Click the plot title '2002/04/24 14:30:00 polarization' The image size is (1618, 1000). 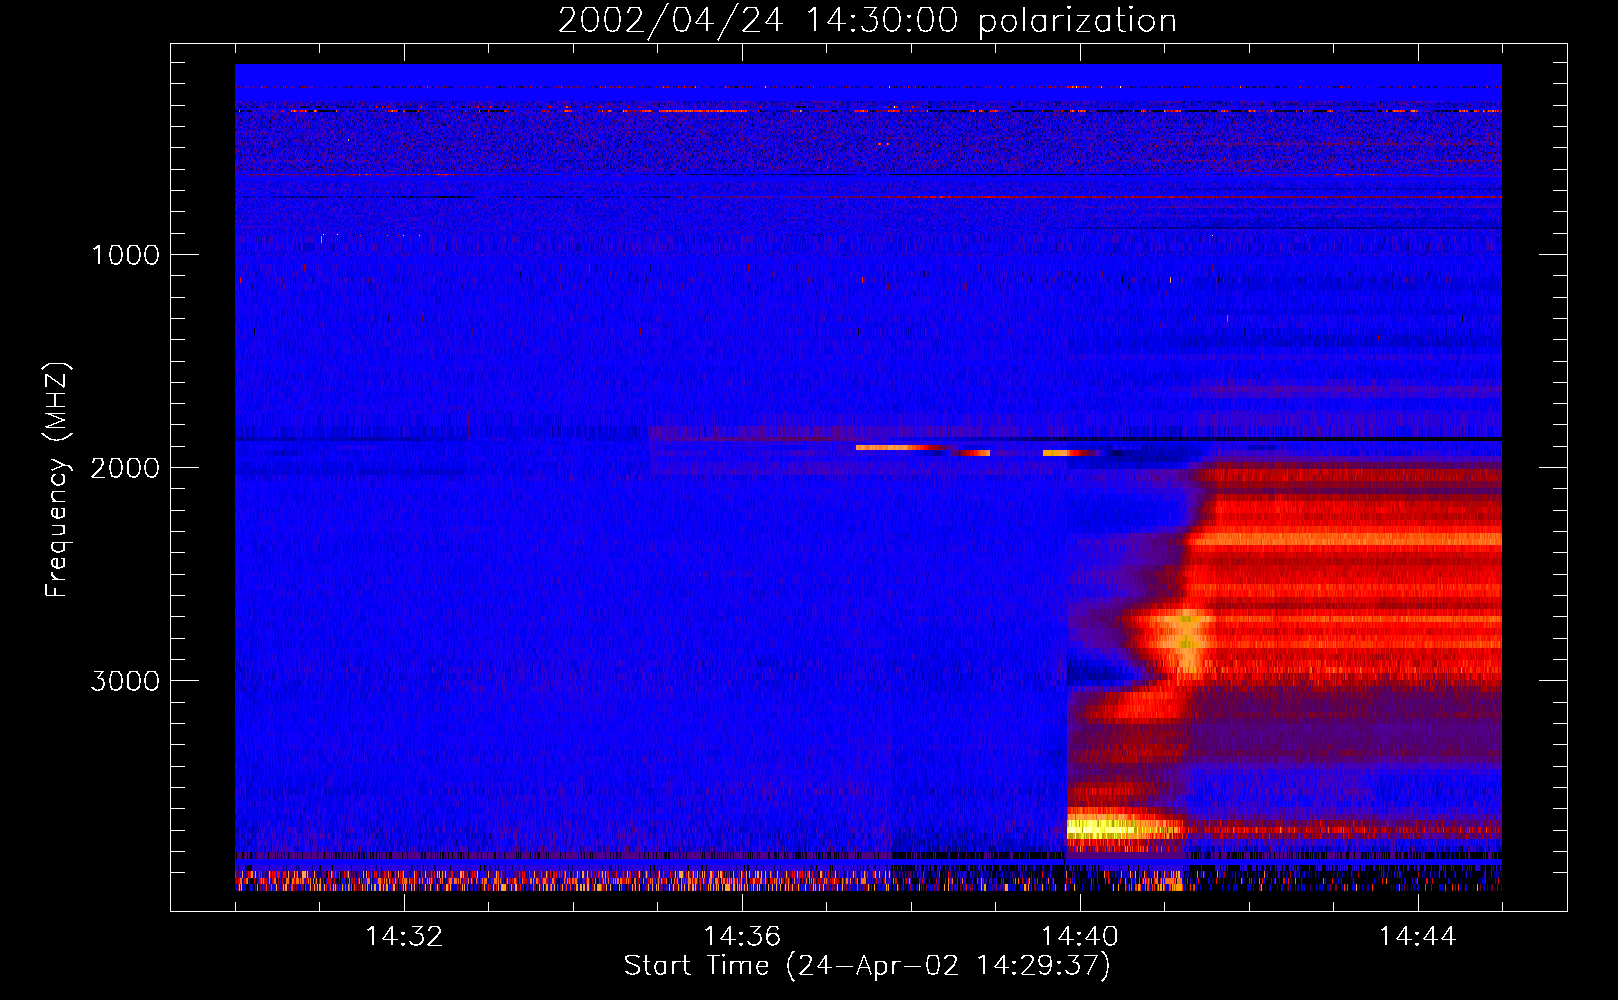tap(867, 21)
